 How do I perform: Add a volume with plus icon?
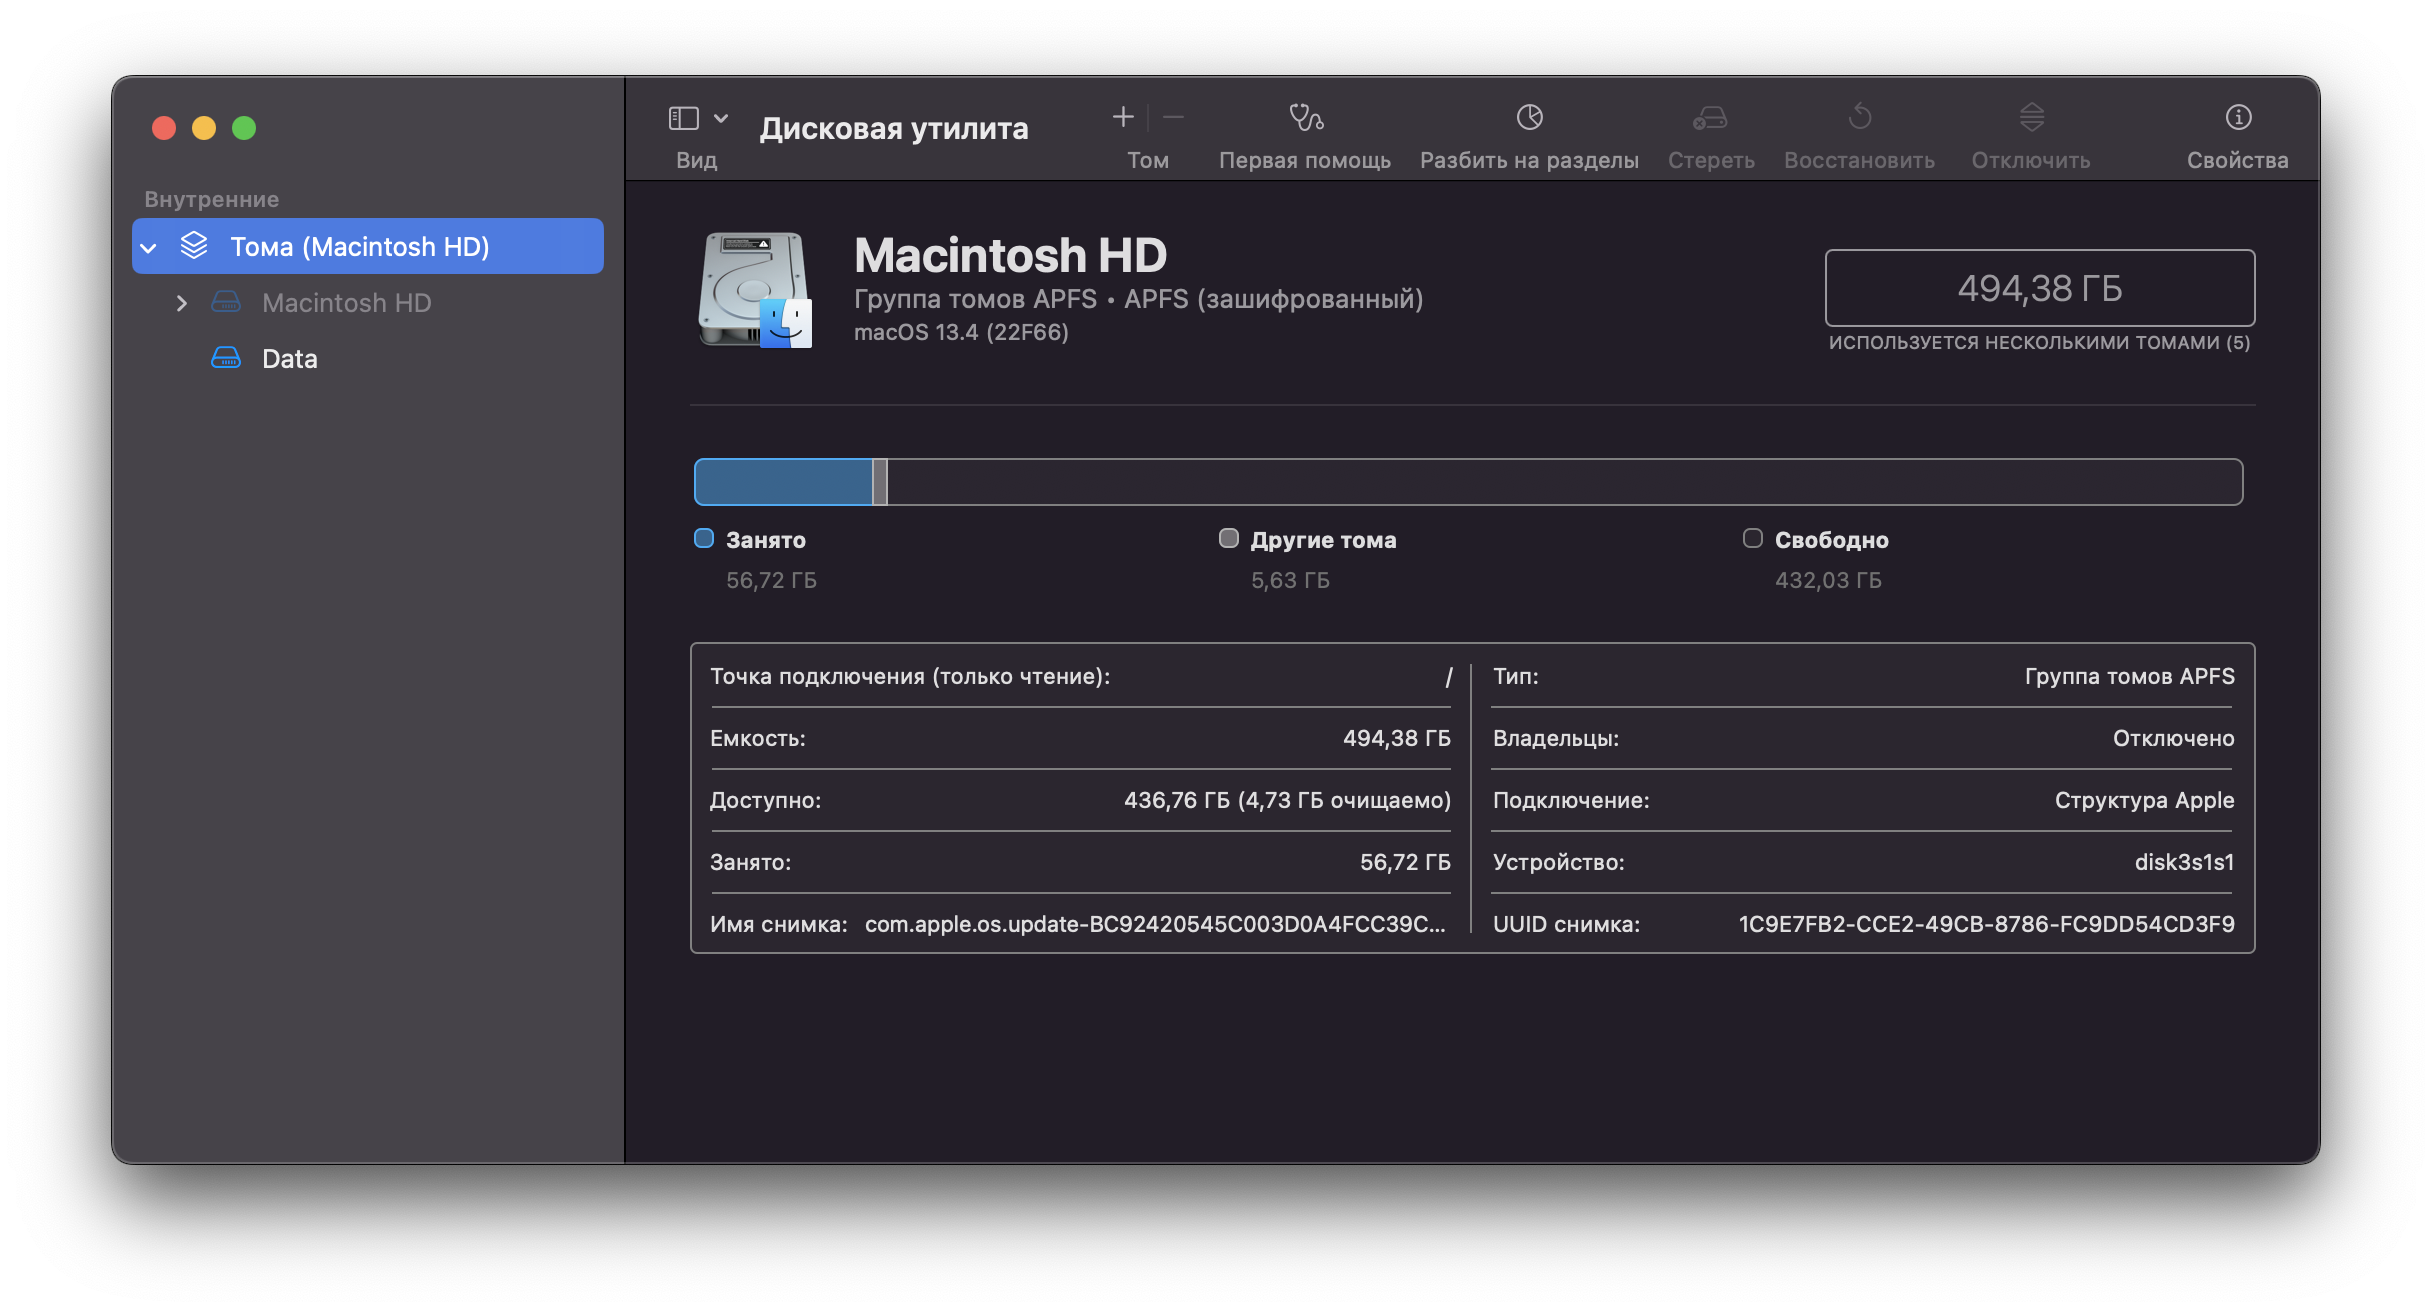(1123, 118)
